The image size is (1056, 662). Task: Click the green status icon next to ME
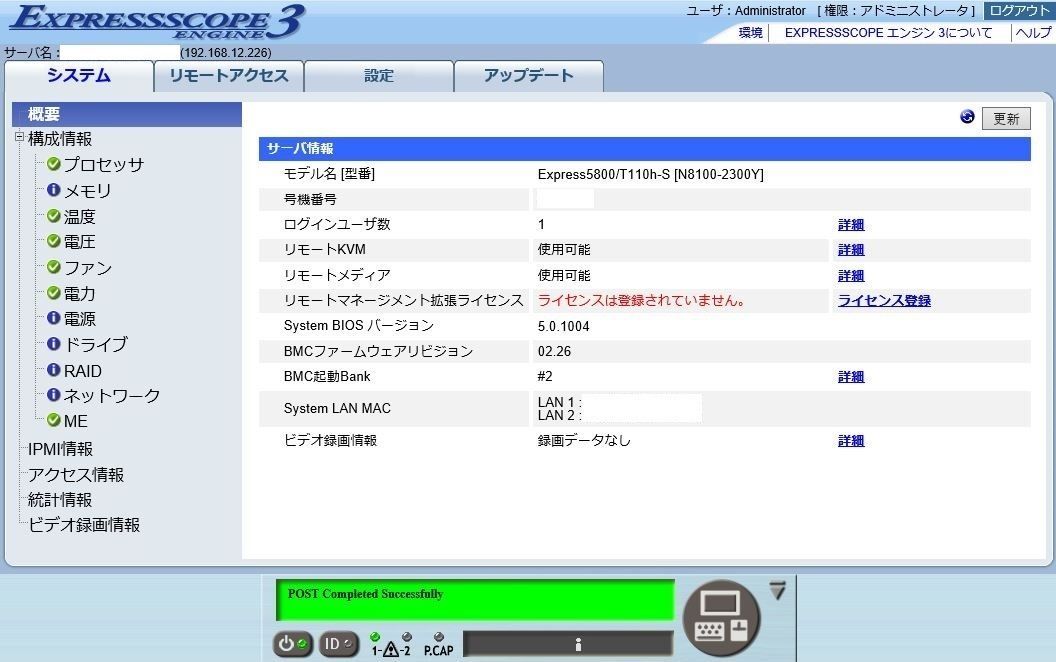point(52,421)
